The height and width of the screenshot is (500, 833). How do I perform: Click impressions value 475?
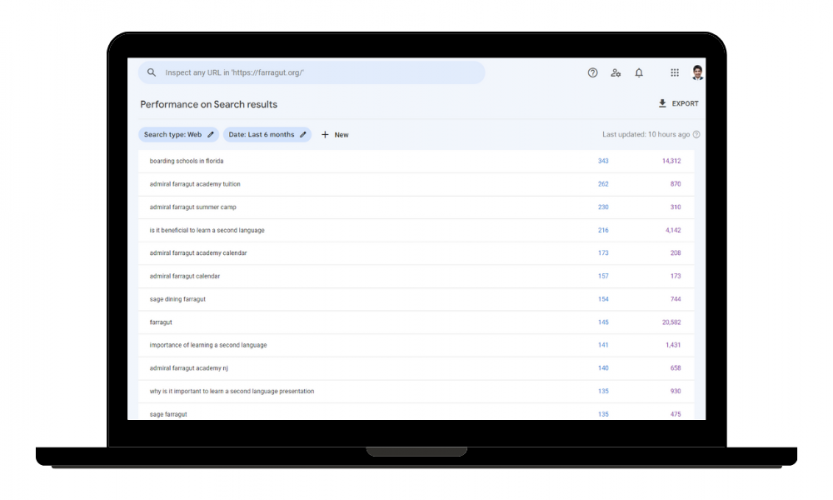click(675, 414)
